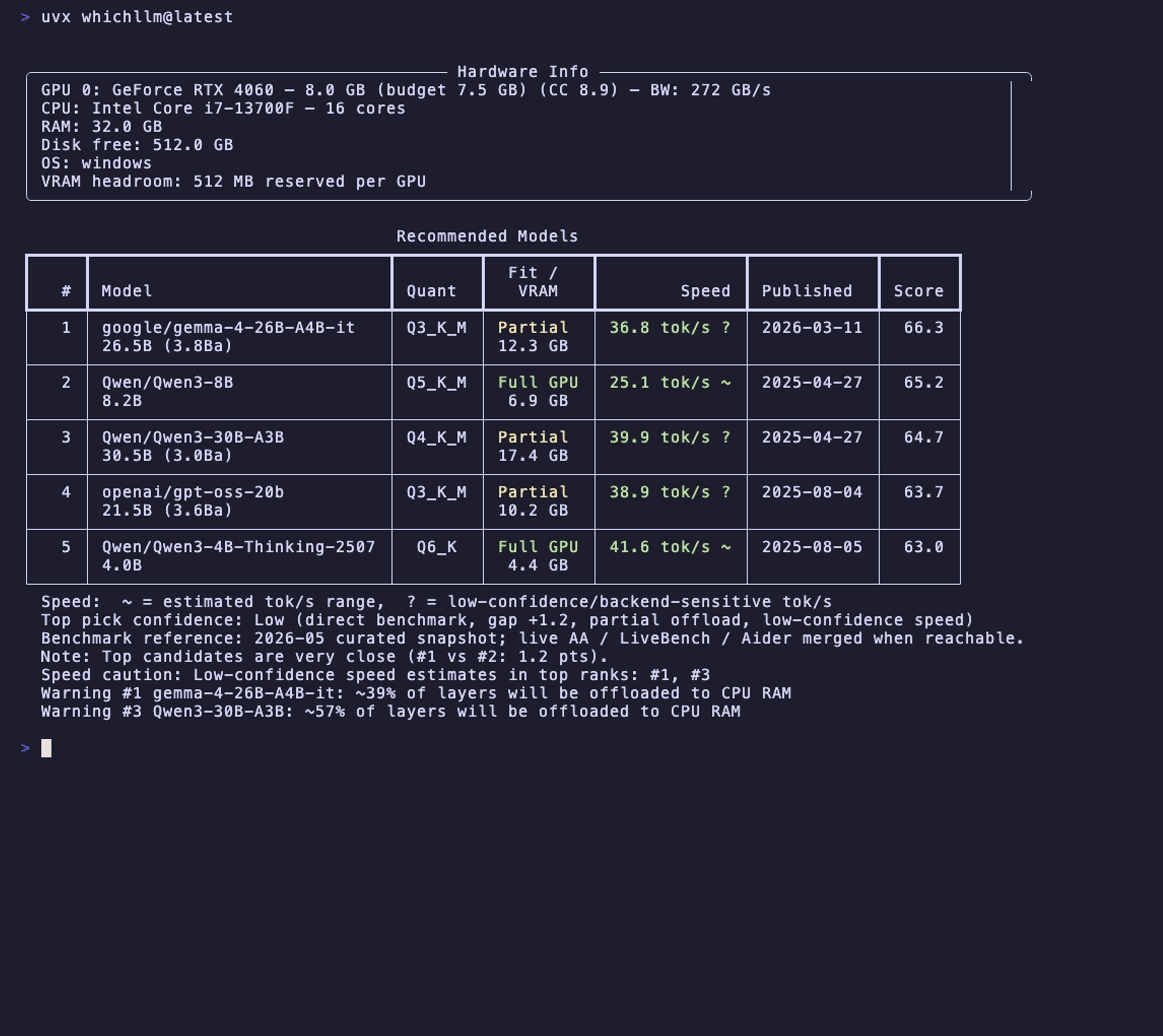Click the 'Full GPU 6.9 GB' fit cell
Image resolution: width=1163 pixels, height=1036 pixels.
[538, 392]
